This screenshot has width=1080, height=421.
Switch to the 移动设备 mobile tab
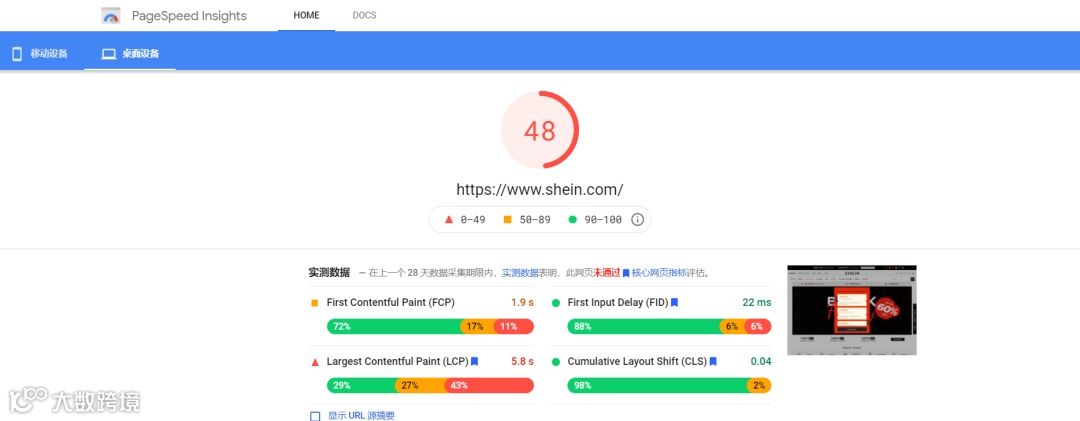[x=41, y=54]
